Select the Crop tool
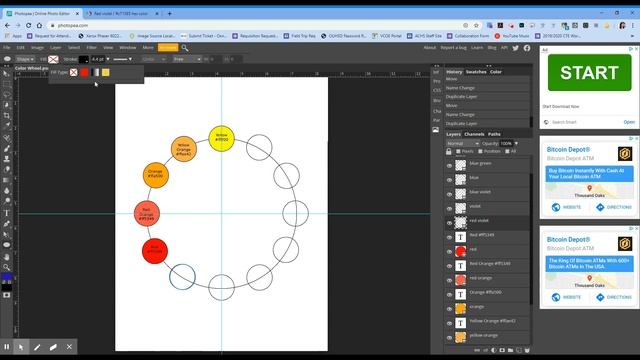The width and height of the screenshot is (640, 360). pyautogui.click(x=6, y=116)
